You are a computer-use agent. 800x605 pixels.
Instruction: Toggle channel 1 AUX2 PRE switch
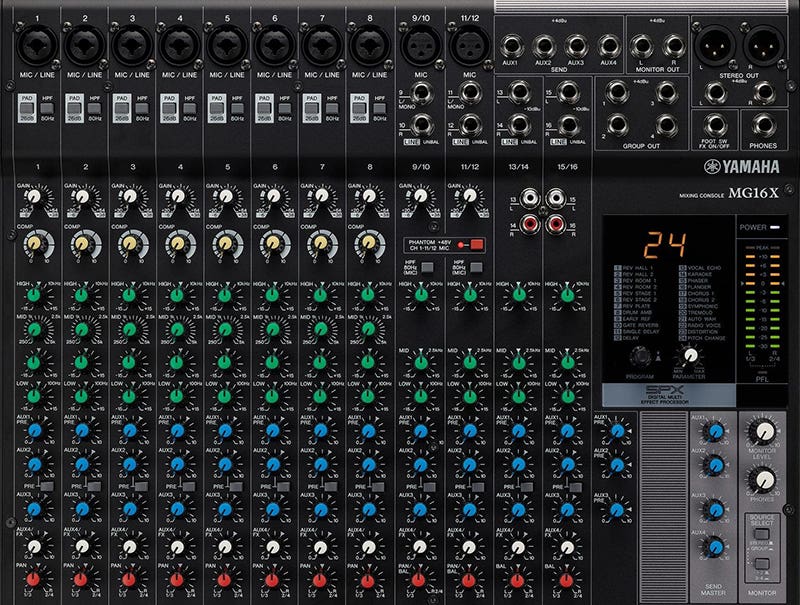(x=46, y=486)
